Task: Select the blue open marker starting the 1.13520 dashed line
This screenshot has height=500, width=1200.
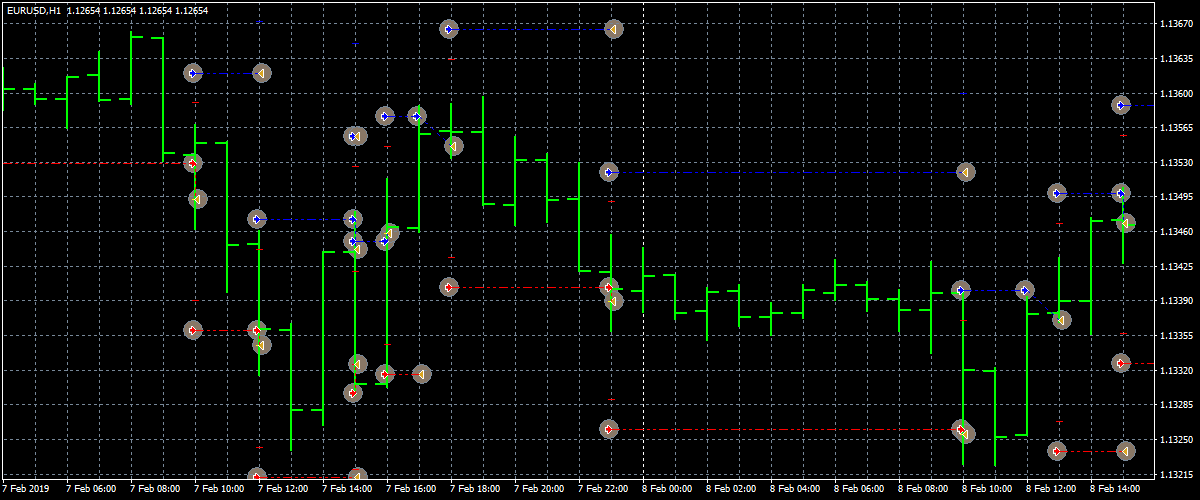Action: click(x=609, y=172)
